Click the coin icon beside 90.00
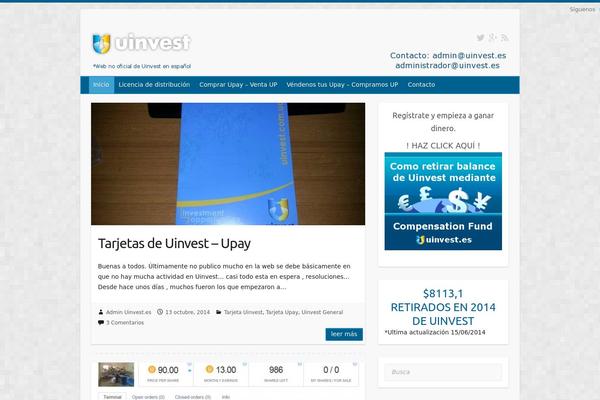Screen dimensions: 600x400 coord(152,369)
